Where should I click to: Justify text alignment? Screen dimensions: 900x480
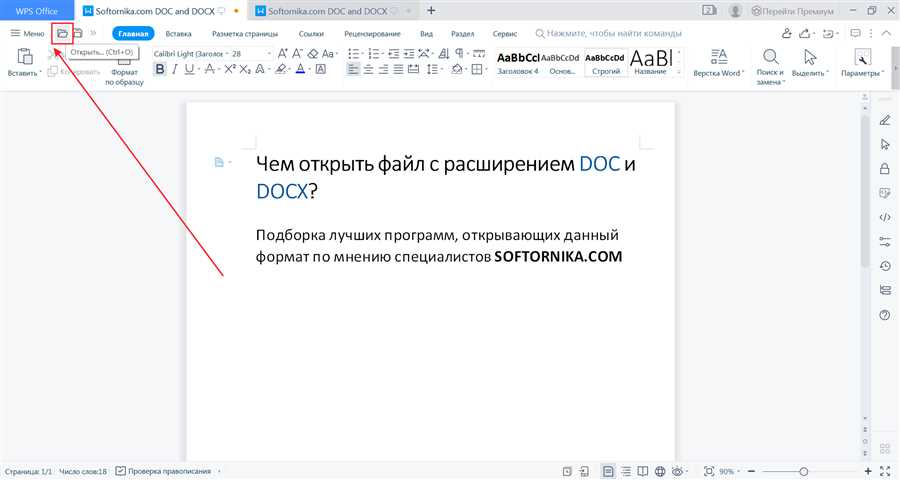coord(398,69)
